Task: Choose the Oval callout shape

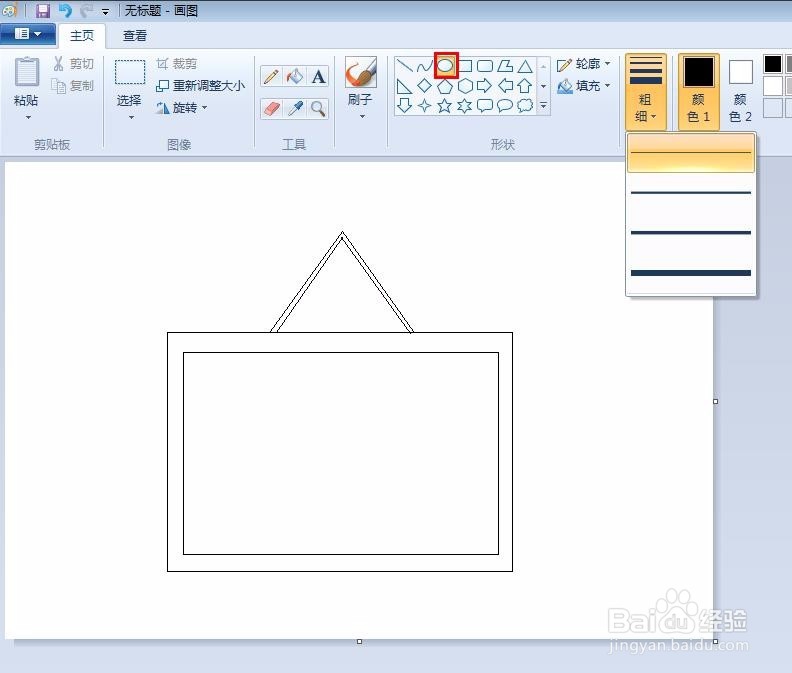Action: (505, 106)
